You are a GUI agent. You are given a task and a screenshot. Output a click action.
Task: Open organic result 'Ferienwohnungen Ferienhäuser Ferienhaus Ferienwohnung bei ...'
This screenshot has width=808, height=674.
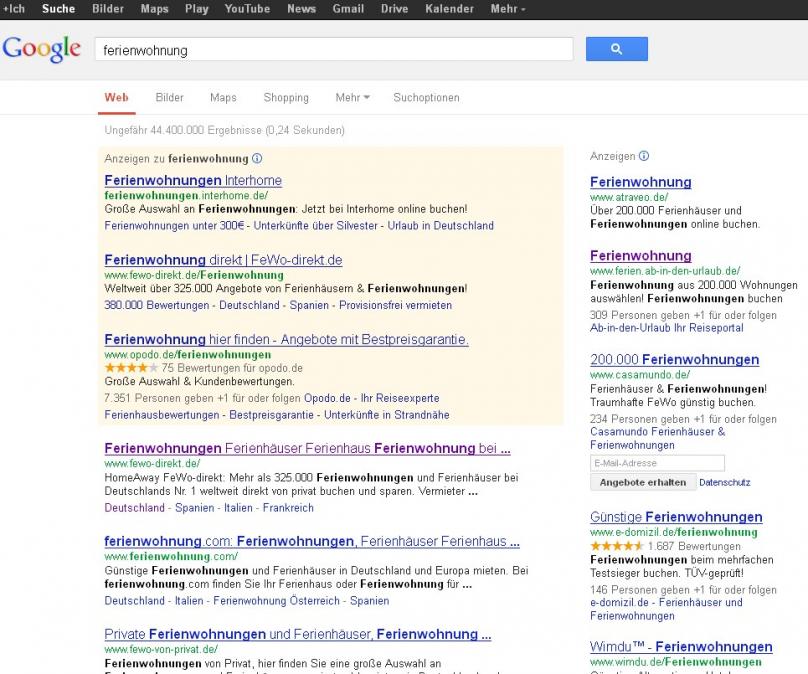click(x=308, y=448)
